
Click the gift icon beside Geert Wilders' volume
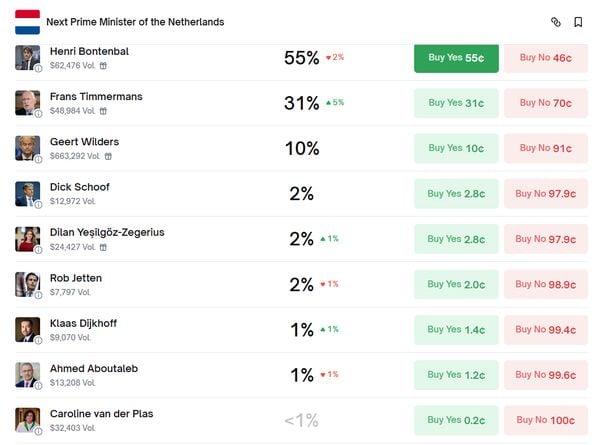[x=109, y=156]
